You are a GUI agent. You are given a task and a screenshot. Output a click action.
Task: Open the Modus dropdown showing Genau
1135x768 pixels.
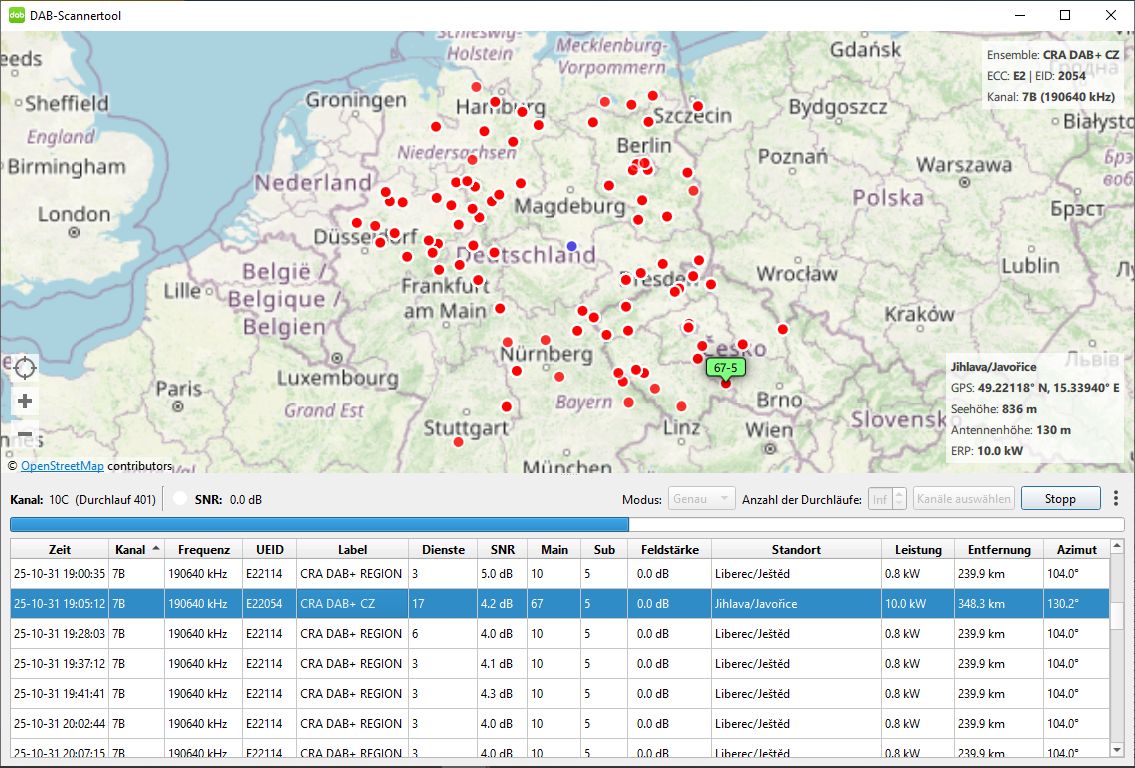point(703,498)
